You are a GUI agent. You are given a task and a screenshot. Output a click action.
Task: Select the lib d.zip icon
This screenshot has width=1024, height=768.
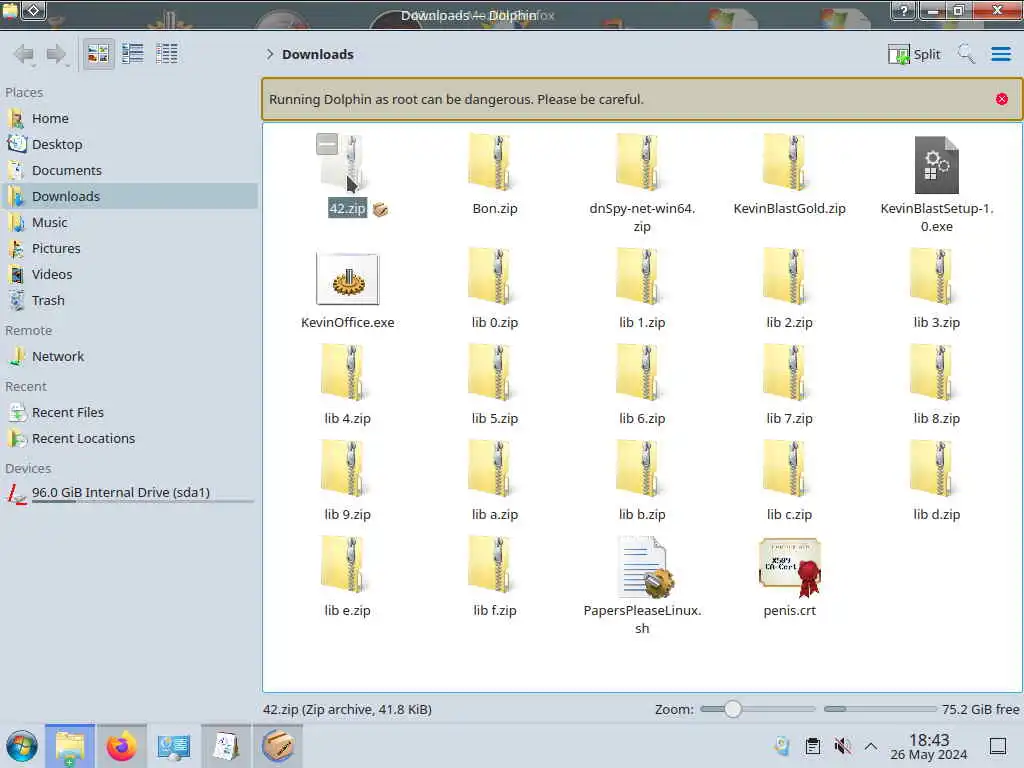[936, 469]
